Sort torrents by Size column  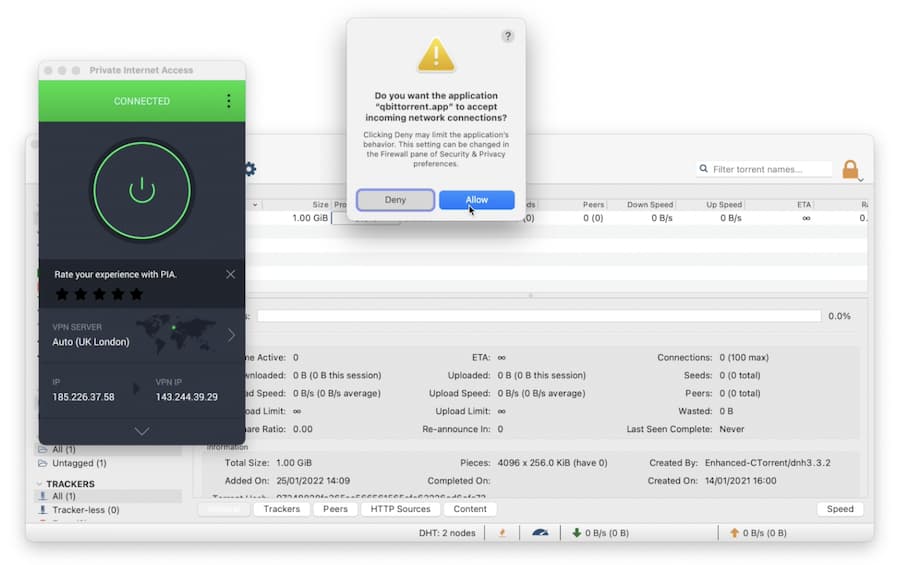pos(320,204)
